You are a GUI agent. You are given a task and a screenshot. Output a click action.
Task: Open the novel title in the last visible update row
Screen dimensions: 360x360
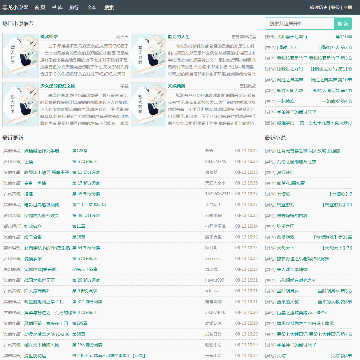[x=35, y=356]
